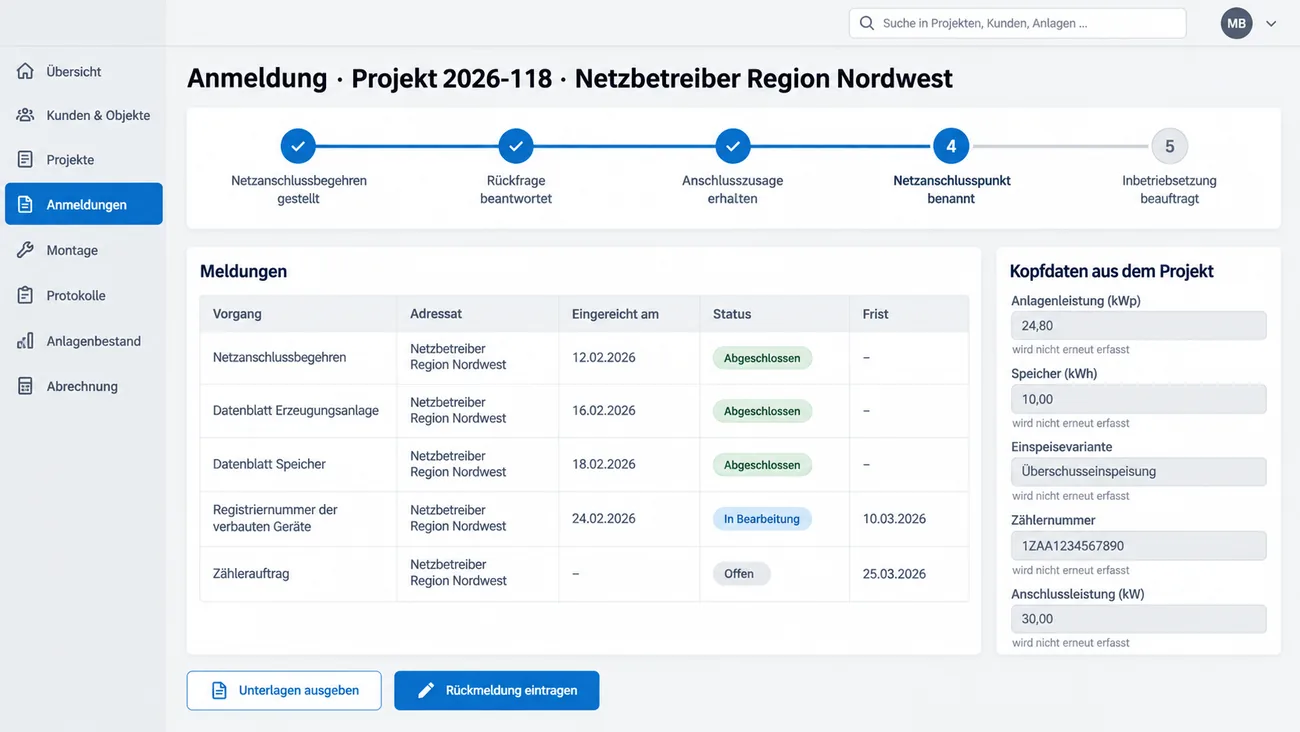This screenshot has height=732, width=1300.
Task: Click the Projekte document icon
Action: pyautogui.click(x=25, y=159)
